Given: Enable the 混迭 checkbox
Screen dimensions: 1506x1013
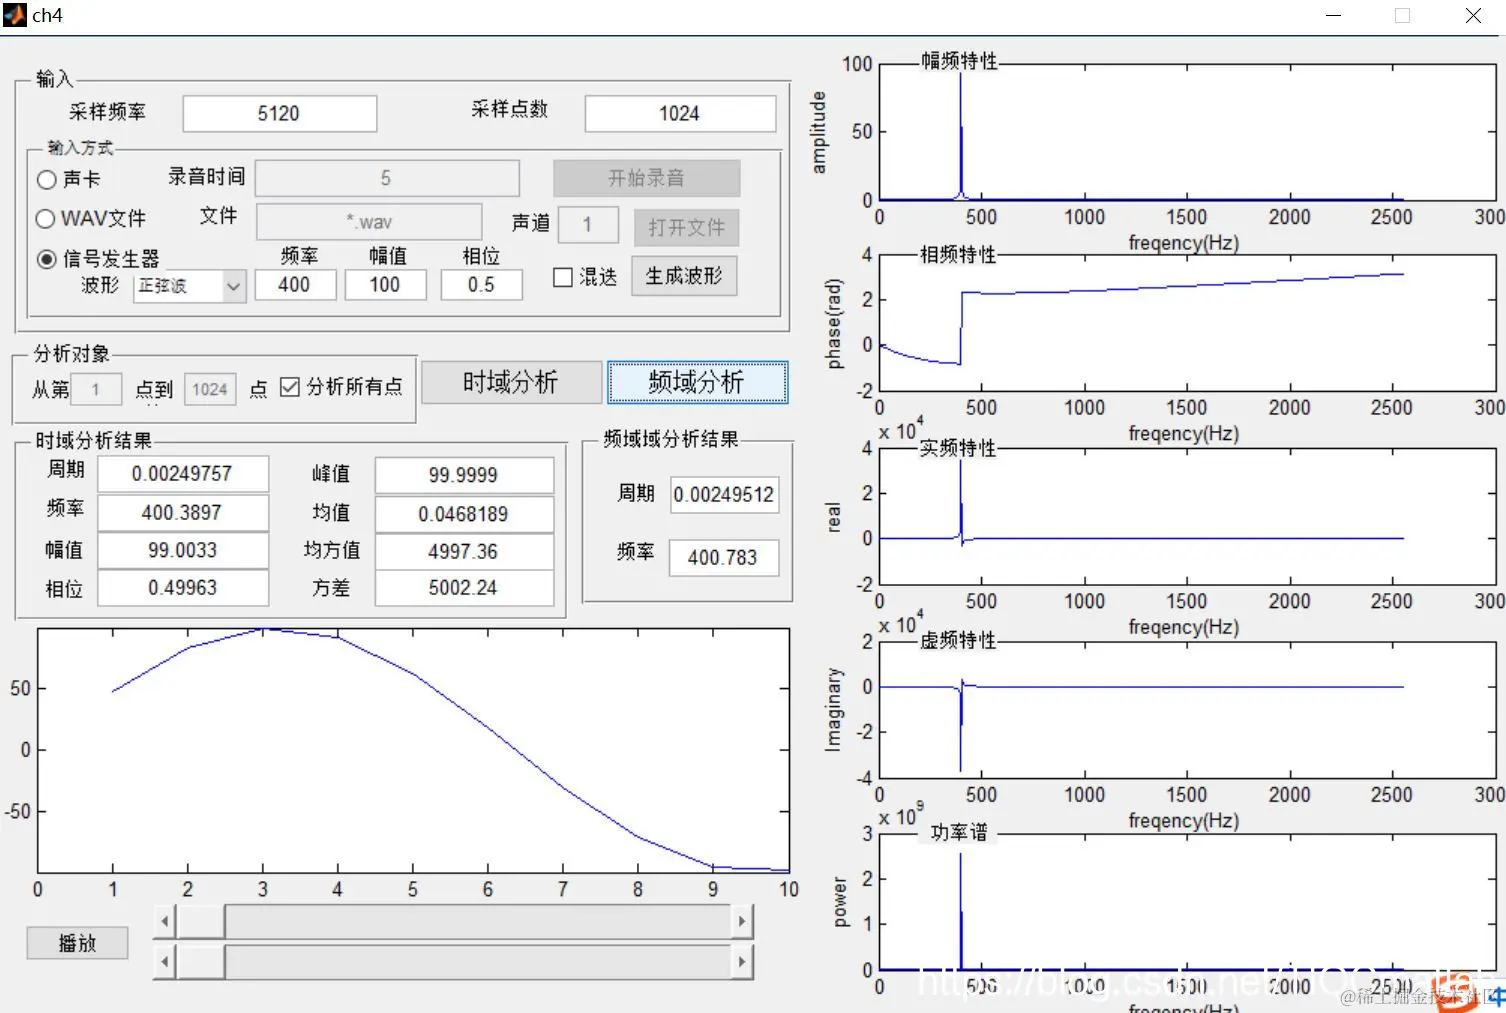Looking at the screenshot, I should 562,277.
